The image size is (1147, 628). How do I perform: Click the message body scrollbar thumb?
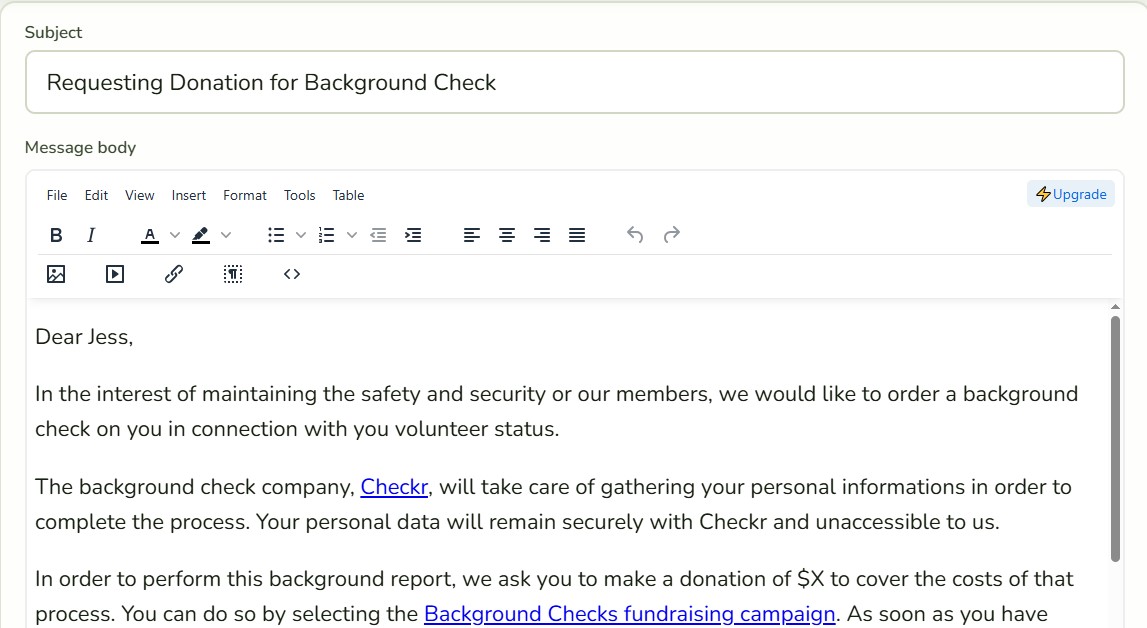coord(1115,439)
